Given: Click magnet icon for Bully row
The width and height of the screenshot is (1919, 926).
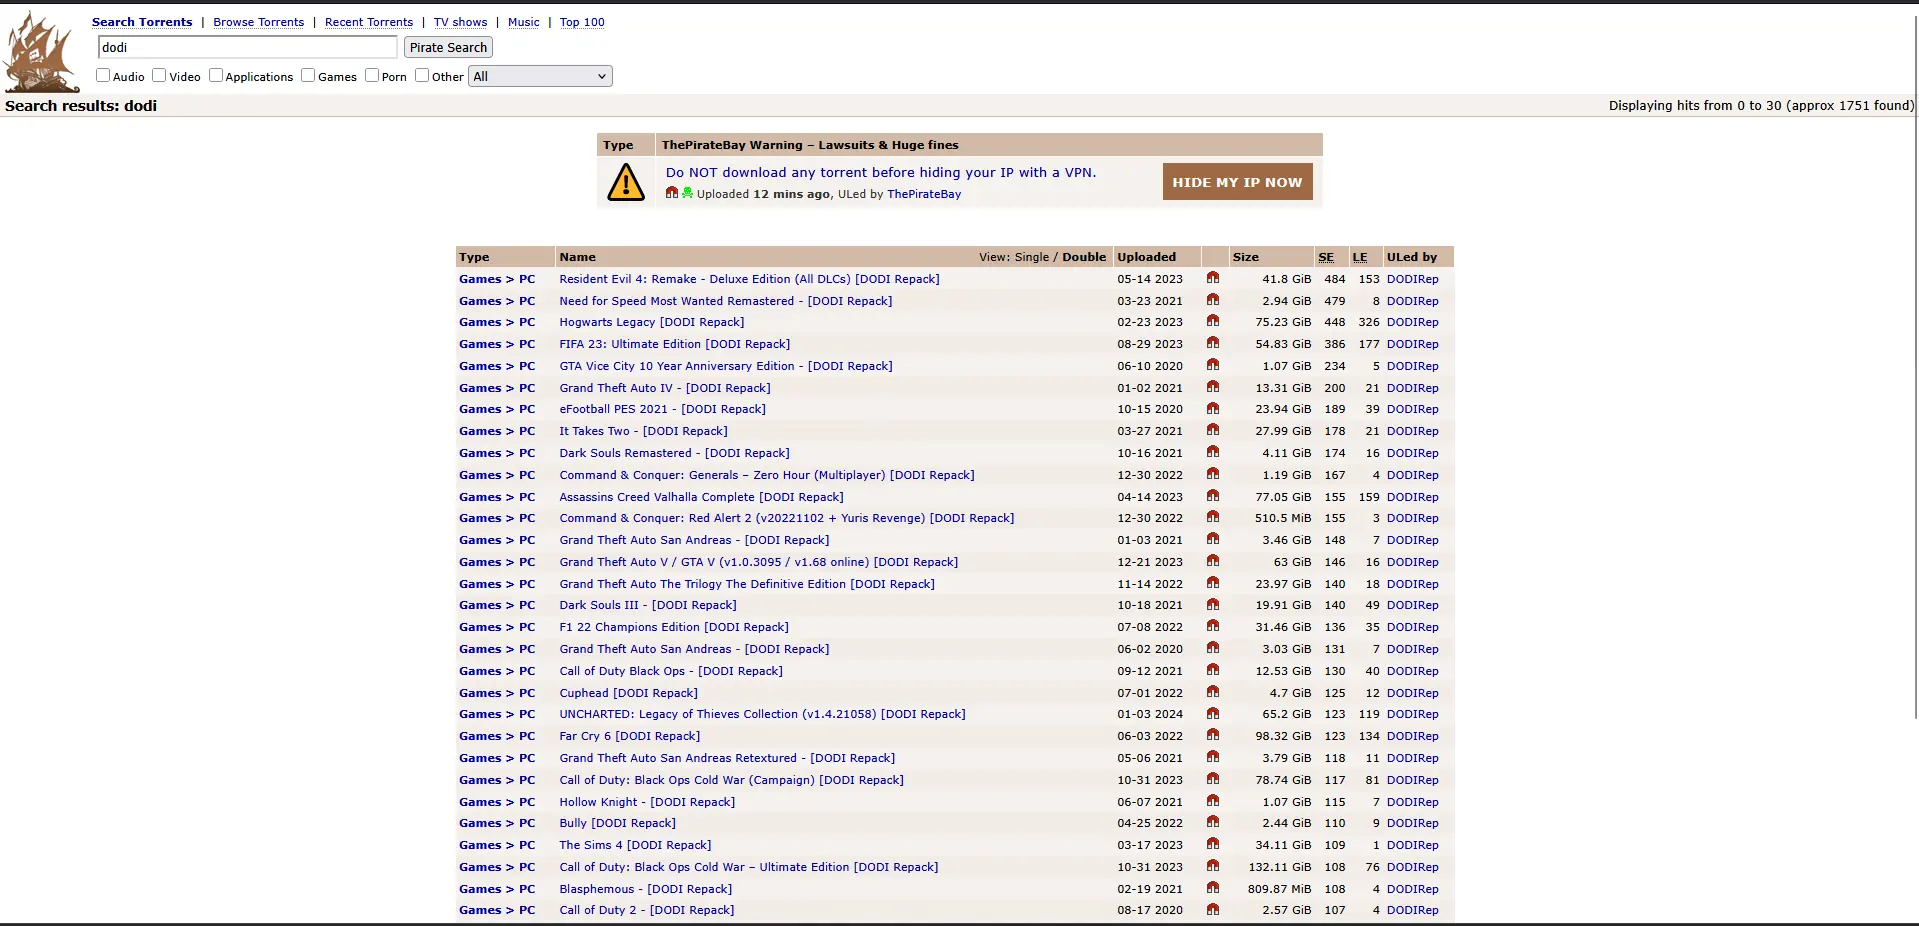Looking at the screenshot, I should tap(1212, 822).
